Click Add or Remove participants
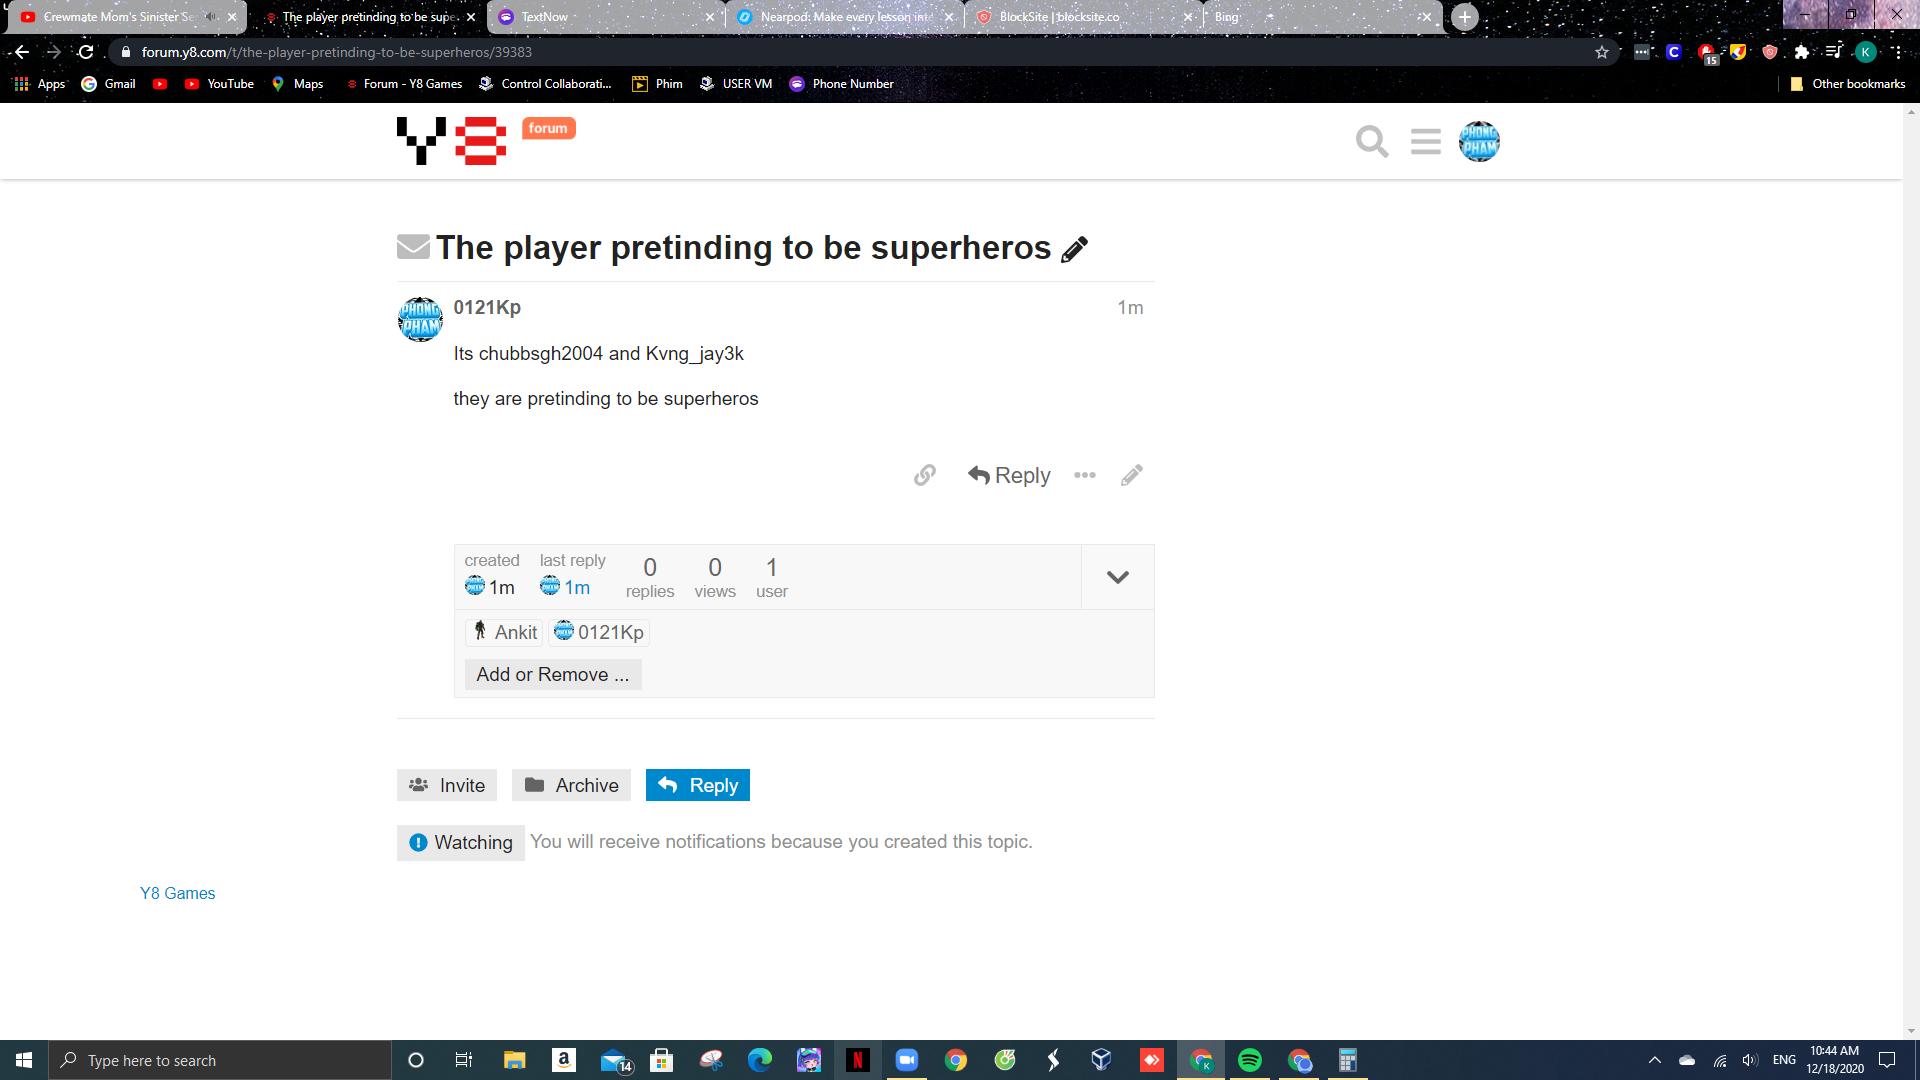The image size is (1920, 1080). point(553,674)
